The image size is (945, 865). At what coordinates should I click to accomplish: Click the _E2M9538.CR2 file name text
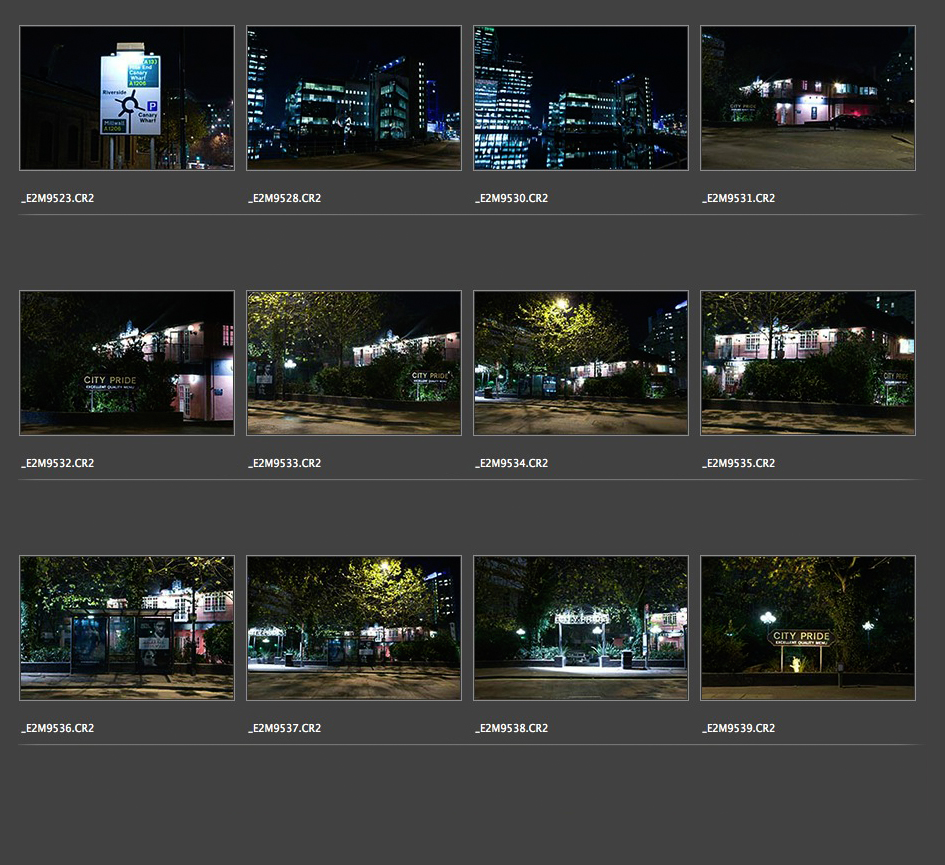click(x=512, y=728)
